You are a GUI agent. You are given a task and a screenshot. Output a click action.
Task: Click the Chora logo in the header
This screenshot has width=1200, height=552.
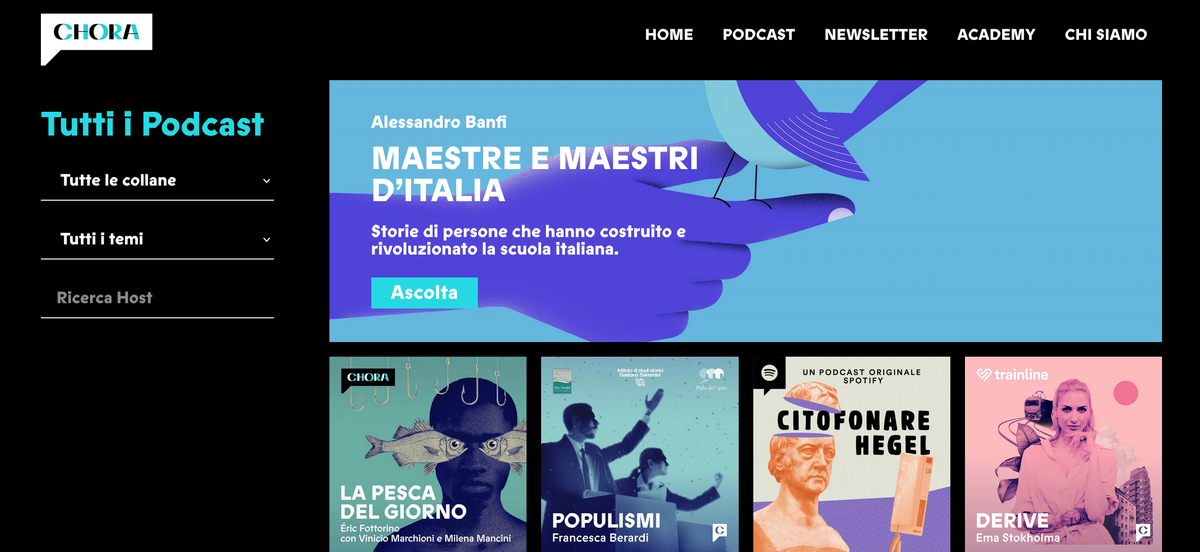tap(96, 38)
